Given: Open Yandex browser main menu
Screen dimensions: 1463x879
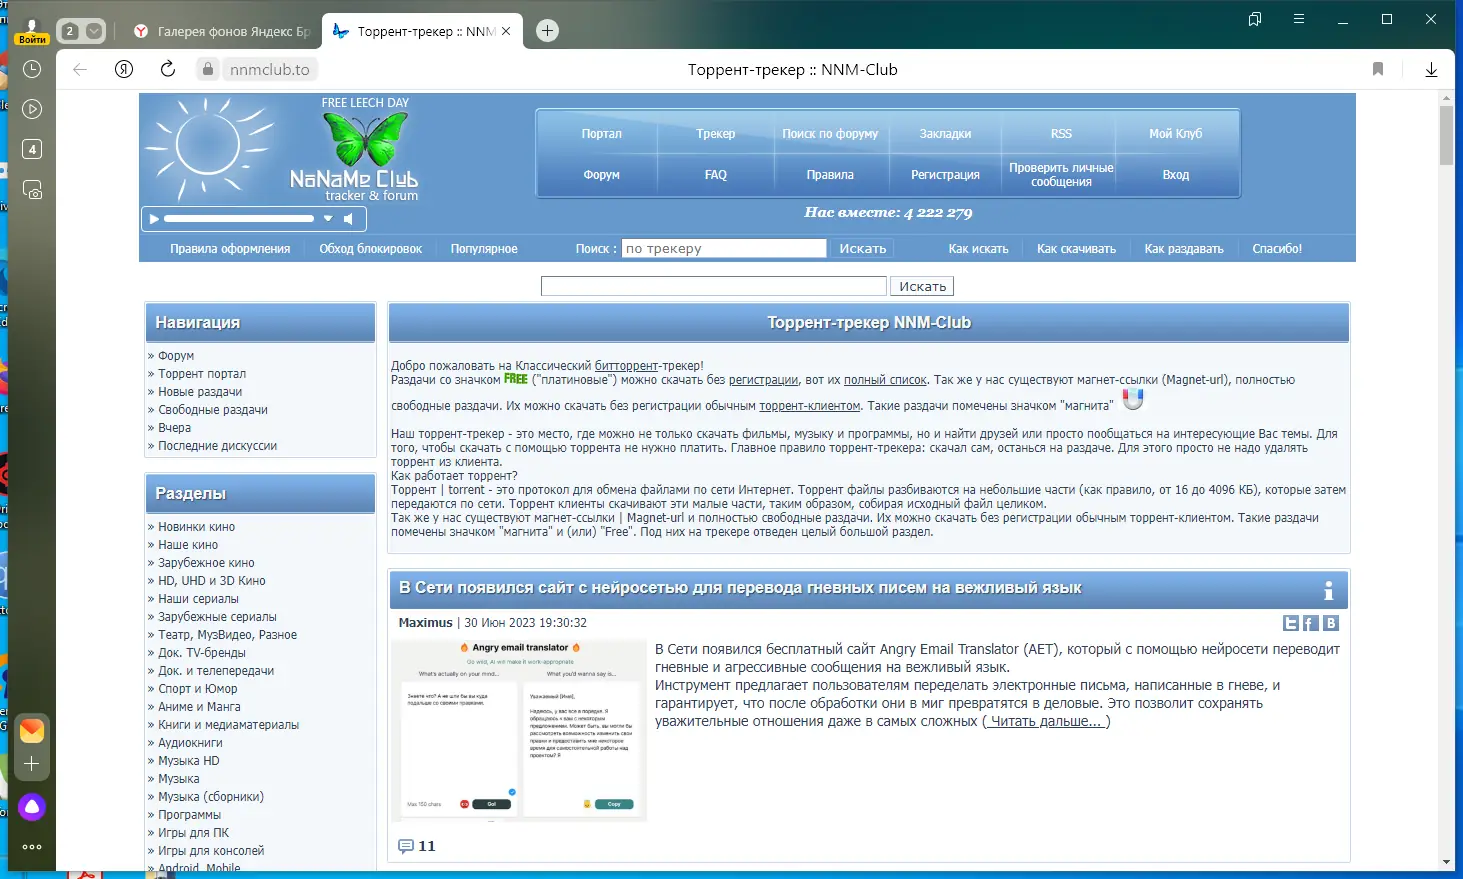Looking at the screenshot, I should point(1299,19).
